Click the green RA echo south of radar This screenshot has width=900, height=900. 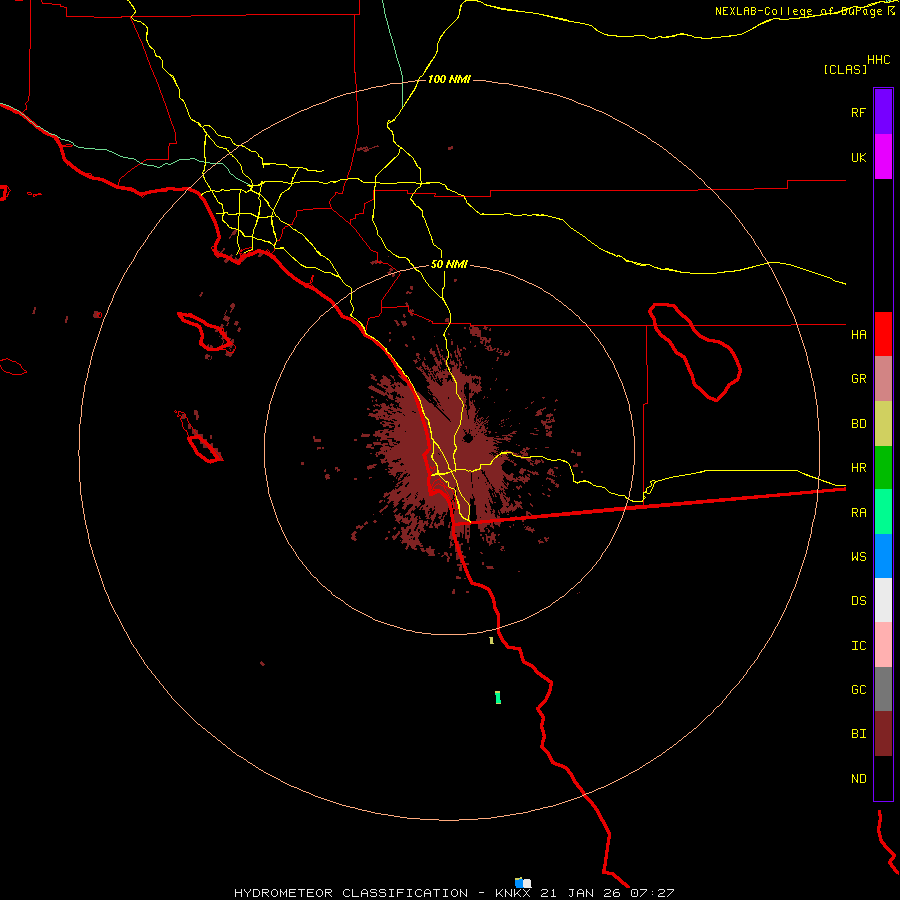tap(498, 697)
